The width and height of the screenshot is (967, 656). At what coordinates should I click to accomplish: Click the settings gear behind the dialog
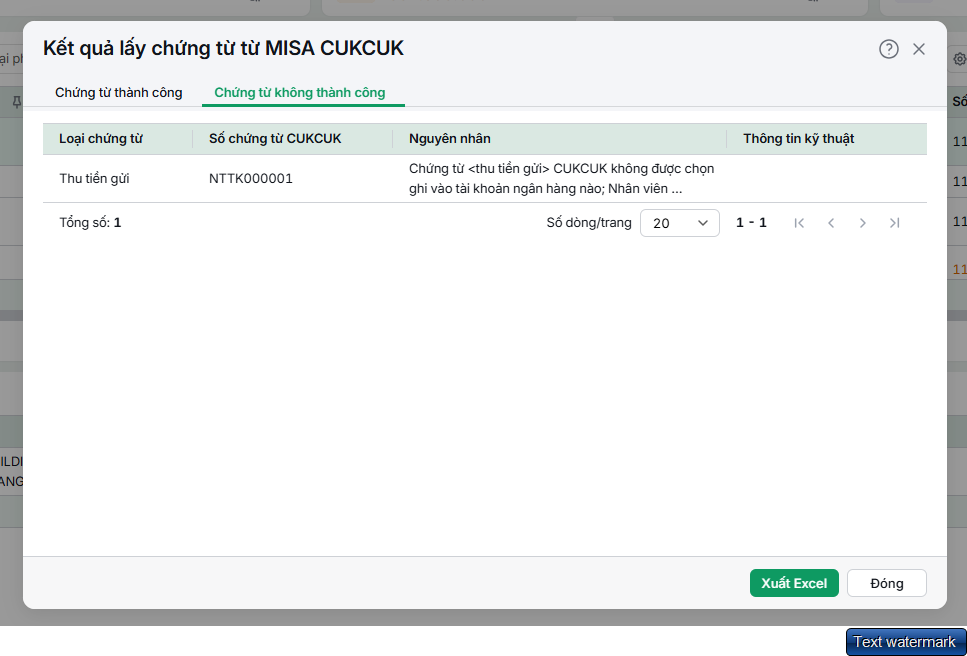pyautogui.click(x=960, y=59)
